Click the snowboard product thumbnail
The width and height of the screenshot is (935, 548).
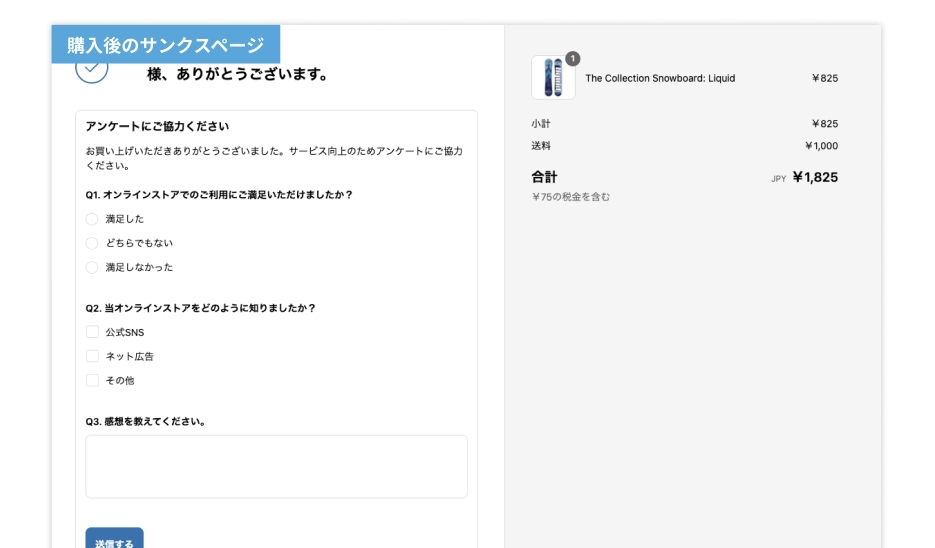tap(553, 78)
